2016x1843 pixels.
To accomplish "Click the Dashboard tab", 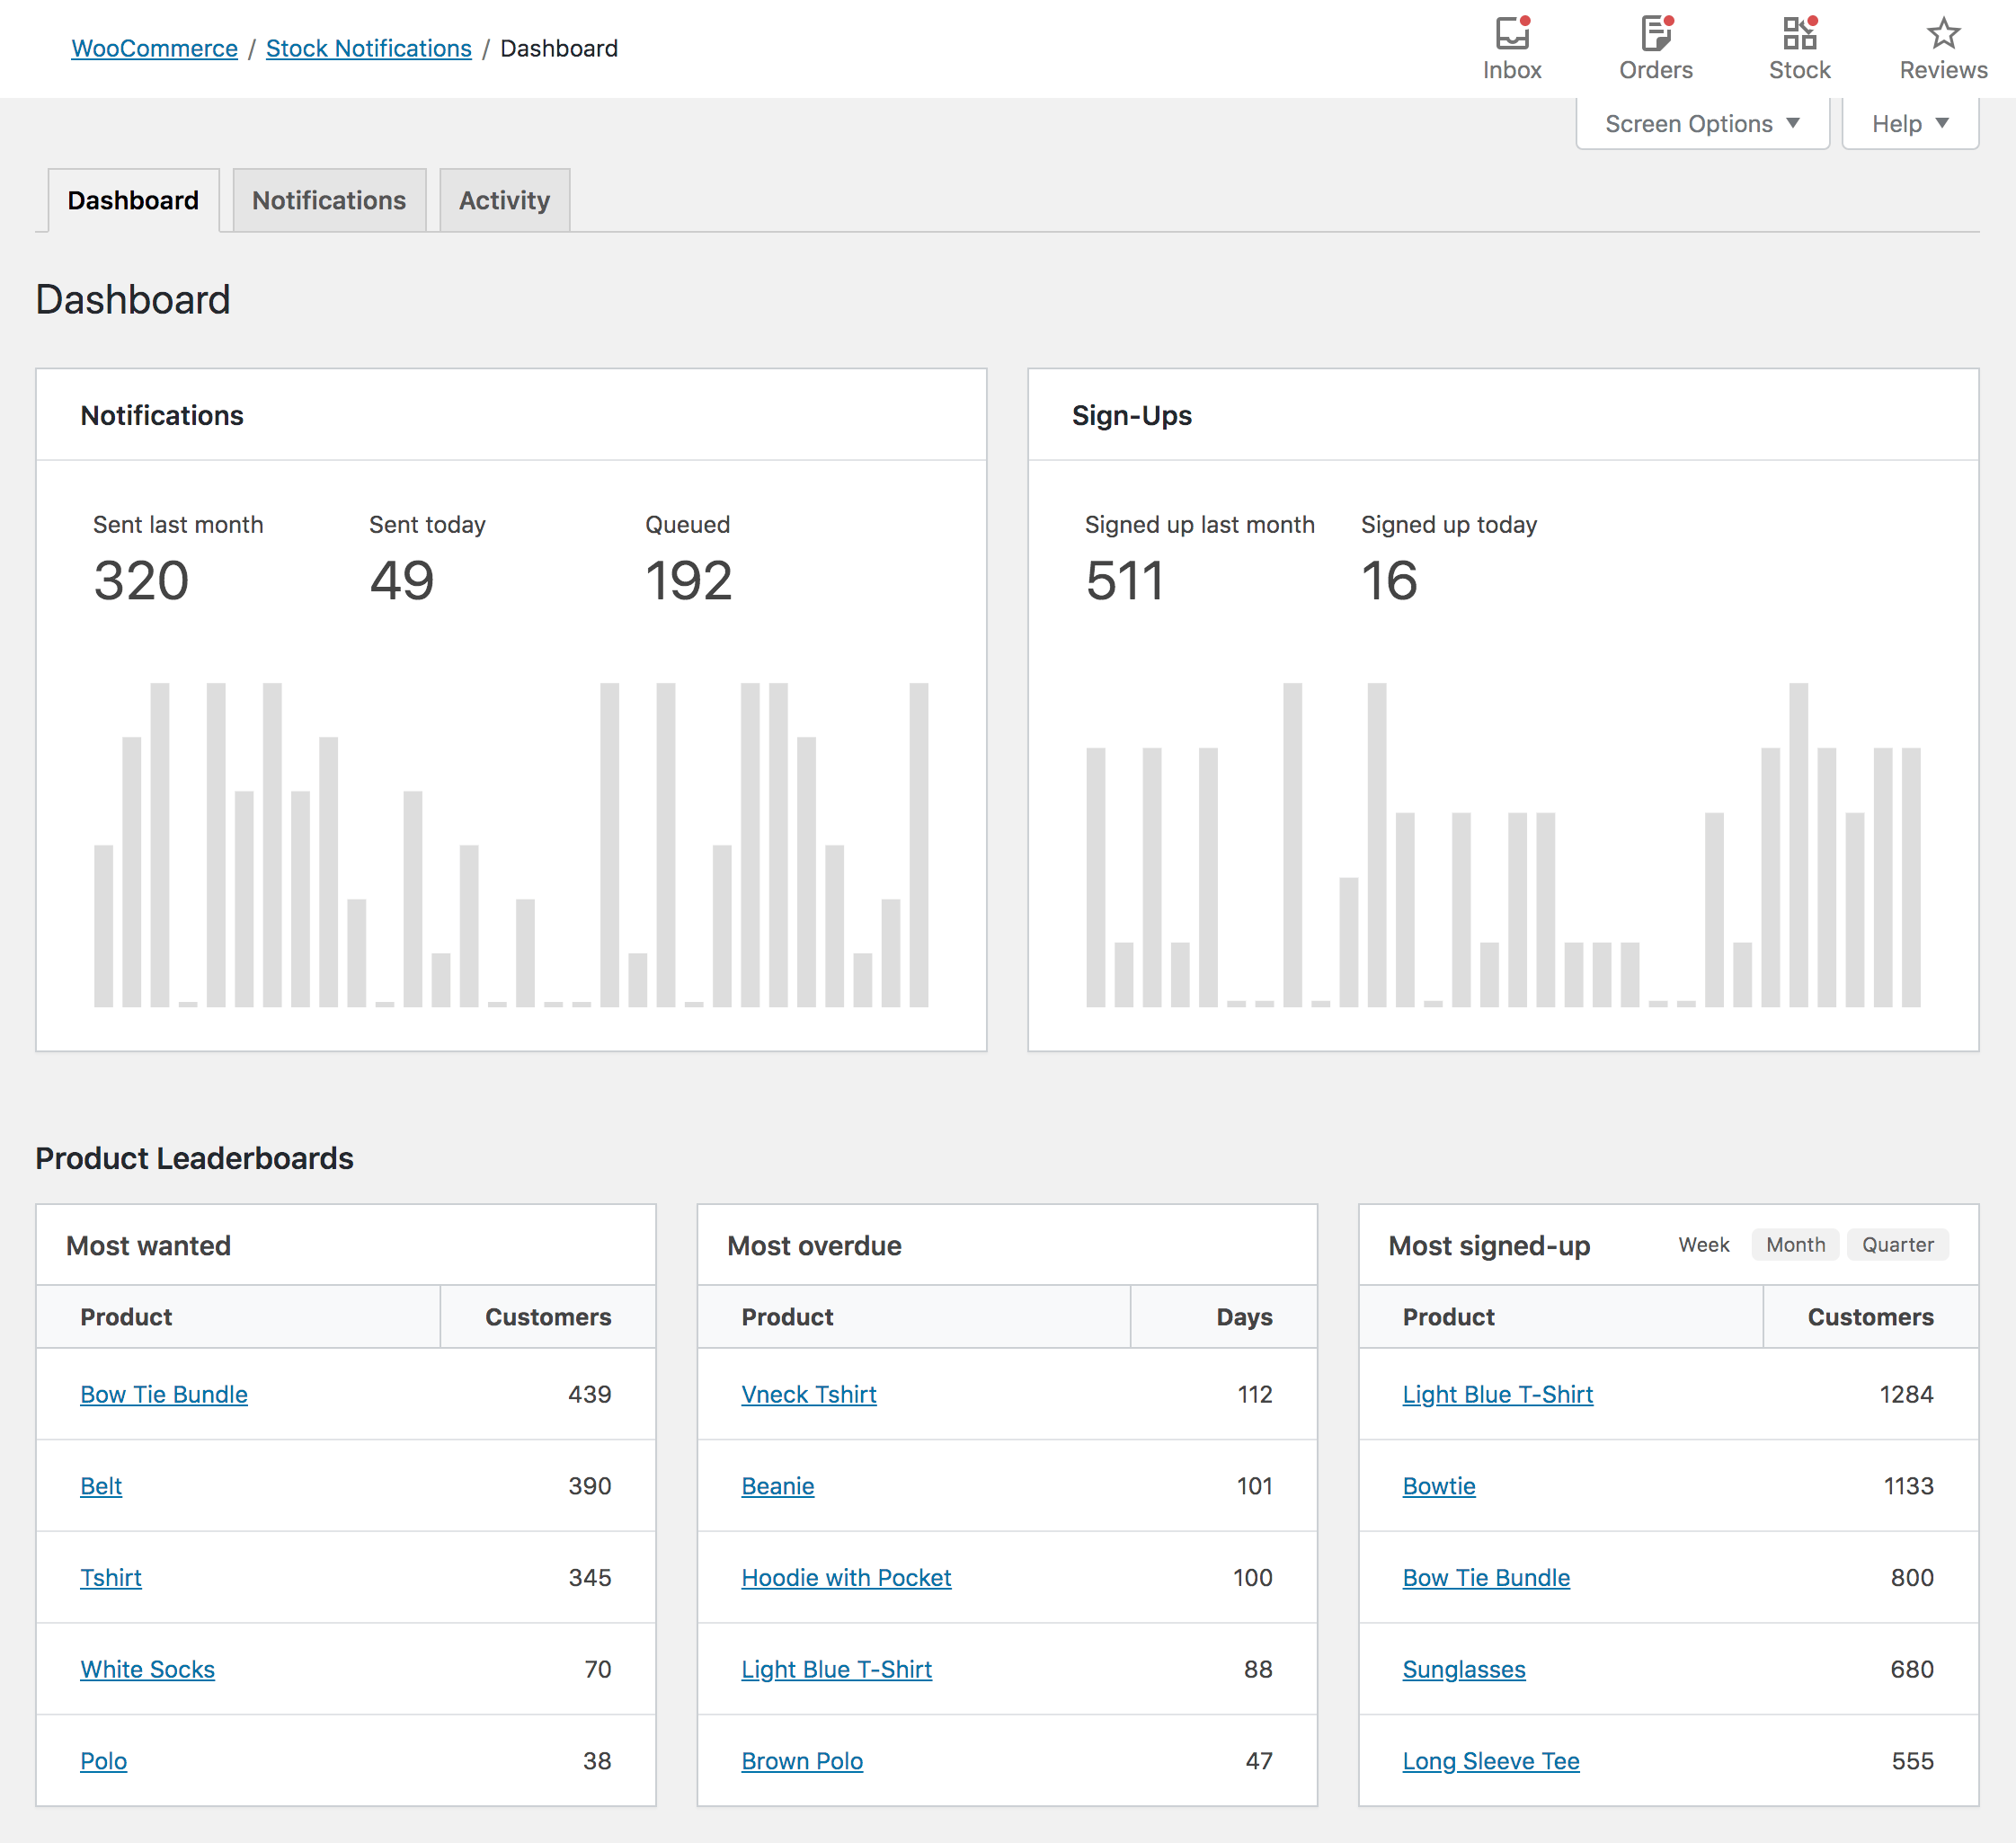I will coord(133,201).
